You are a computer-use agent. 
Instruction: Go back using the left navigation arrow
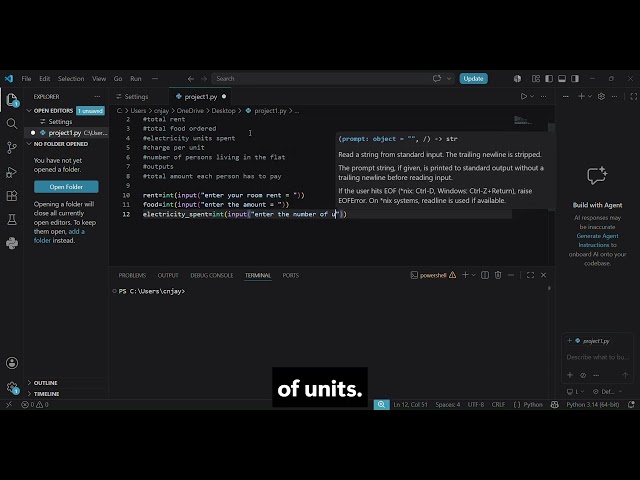coord(191,78)
